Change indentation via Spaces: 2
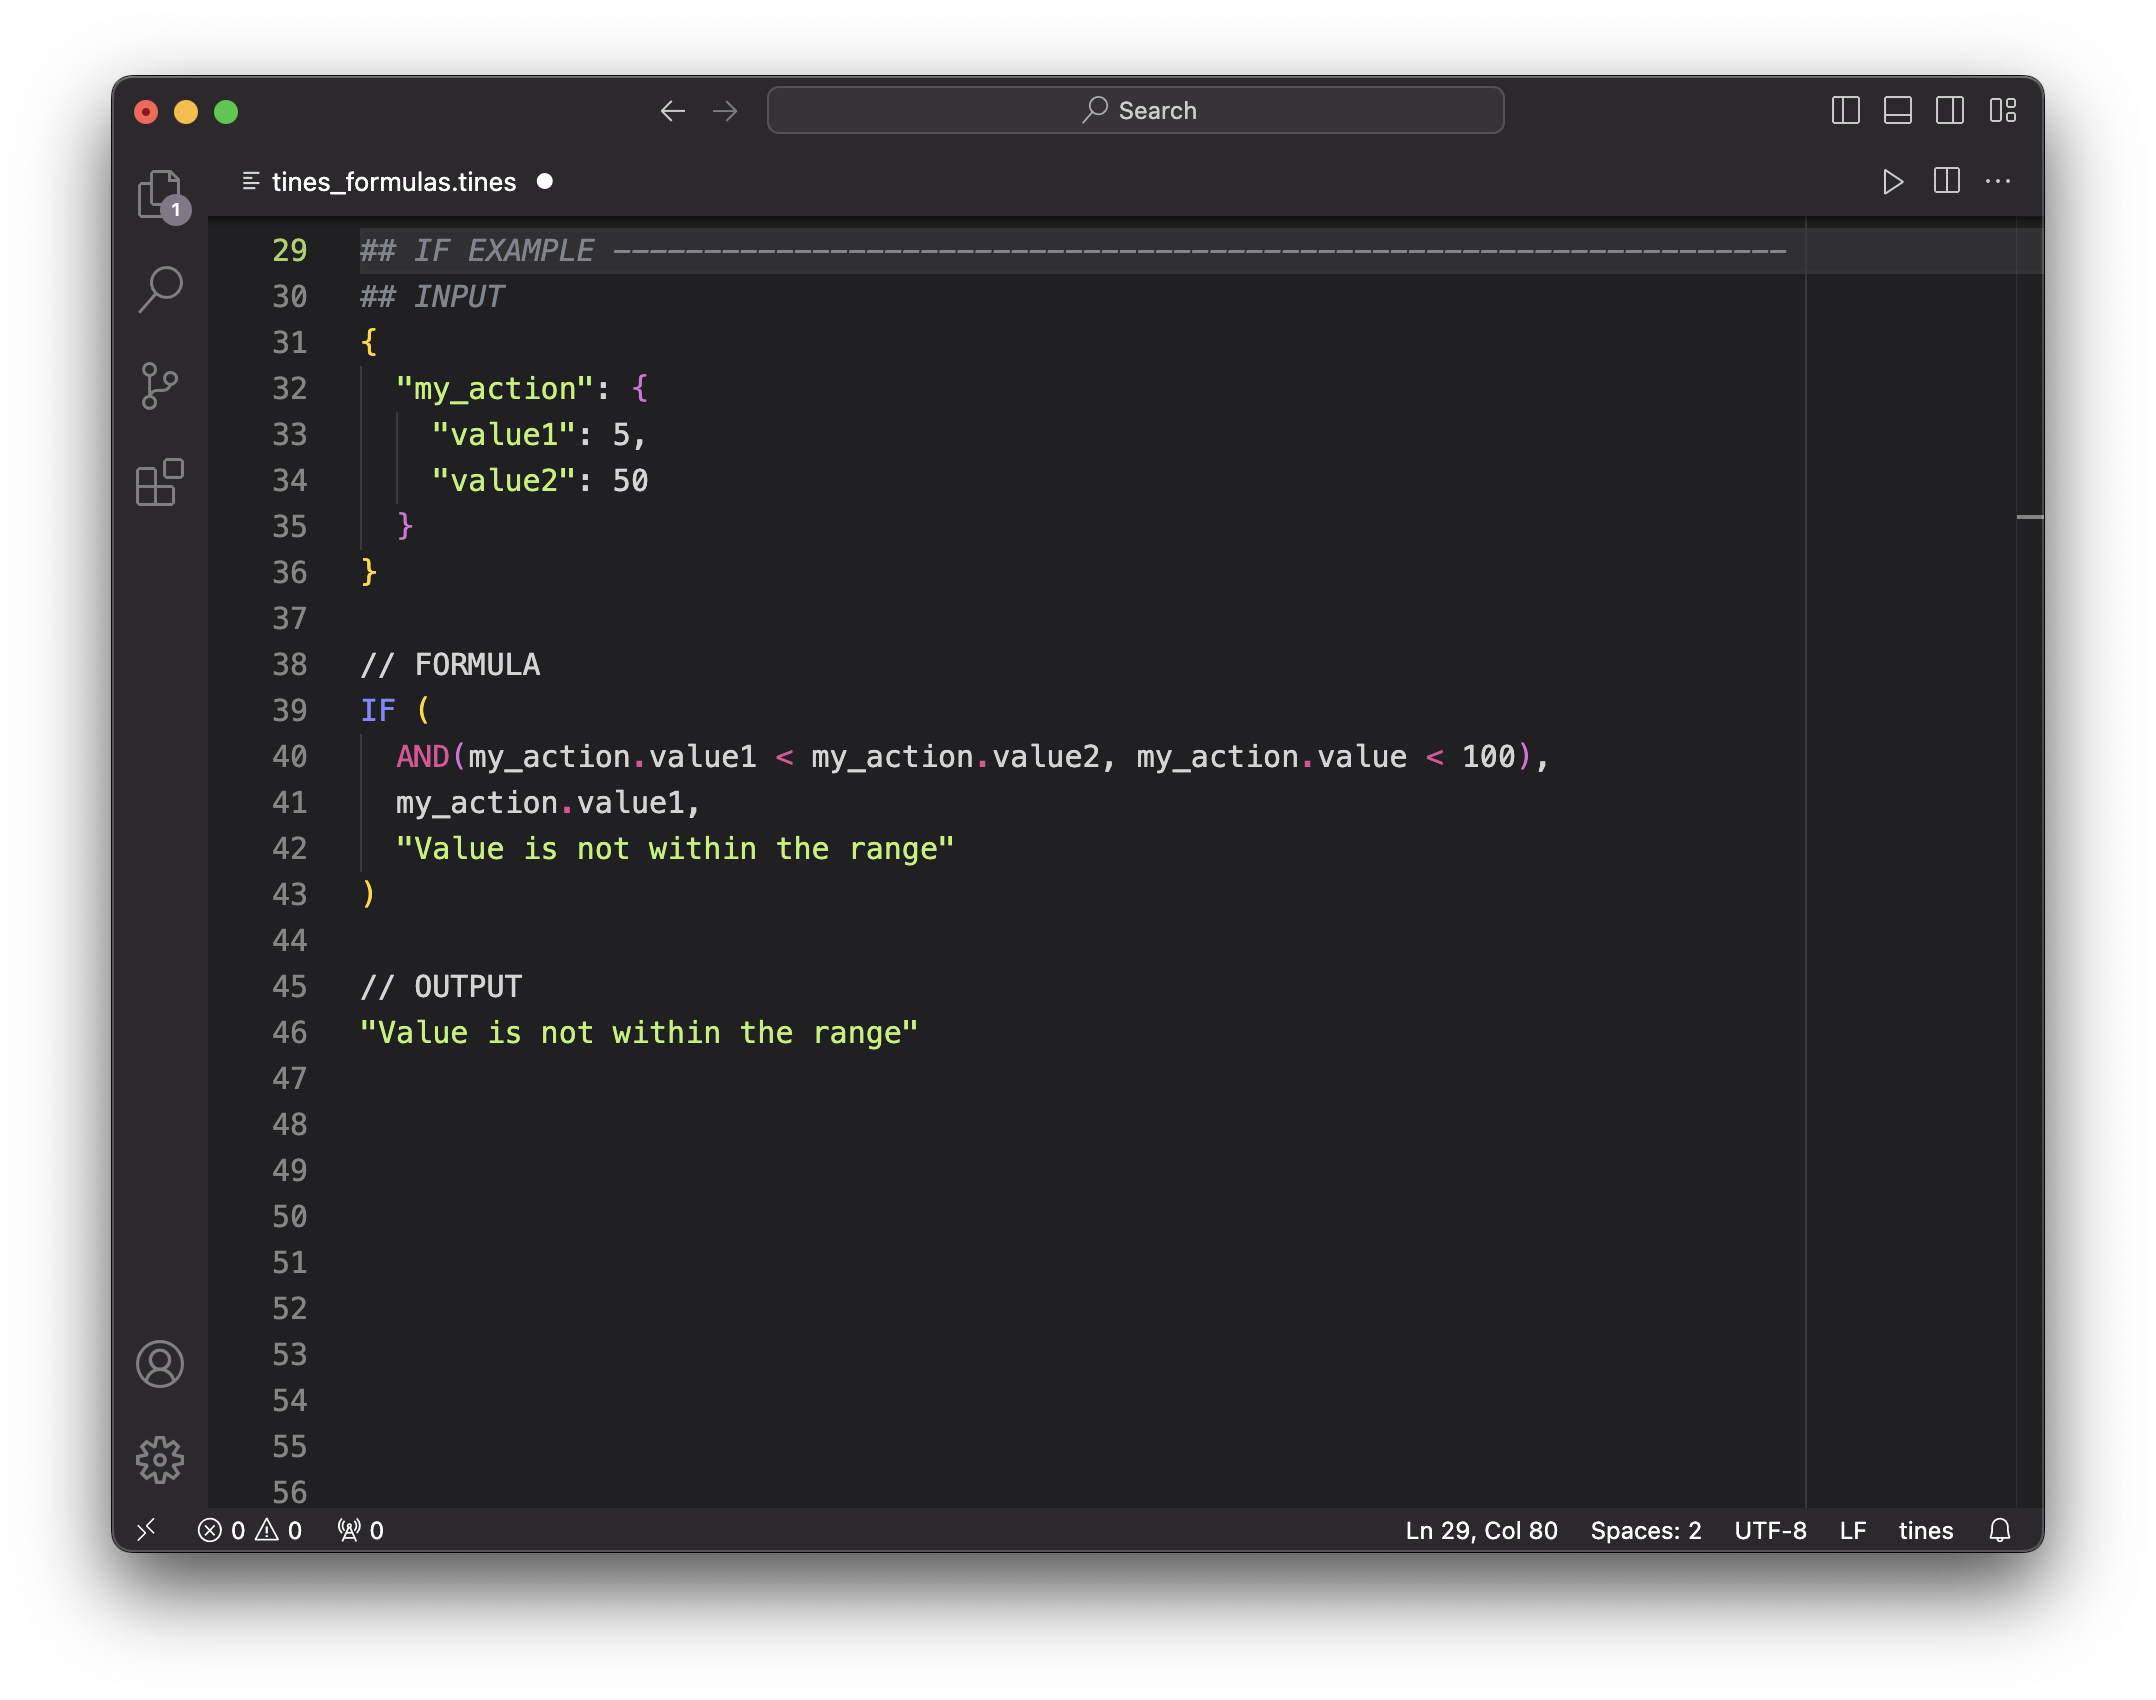Screen dimensions: 2156x1700 click(1646, 1530)
